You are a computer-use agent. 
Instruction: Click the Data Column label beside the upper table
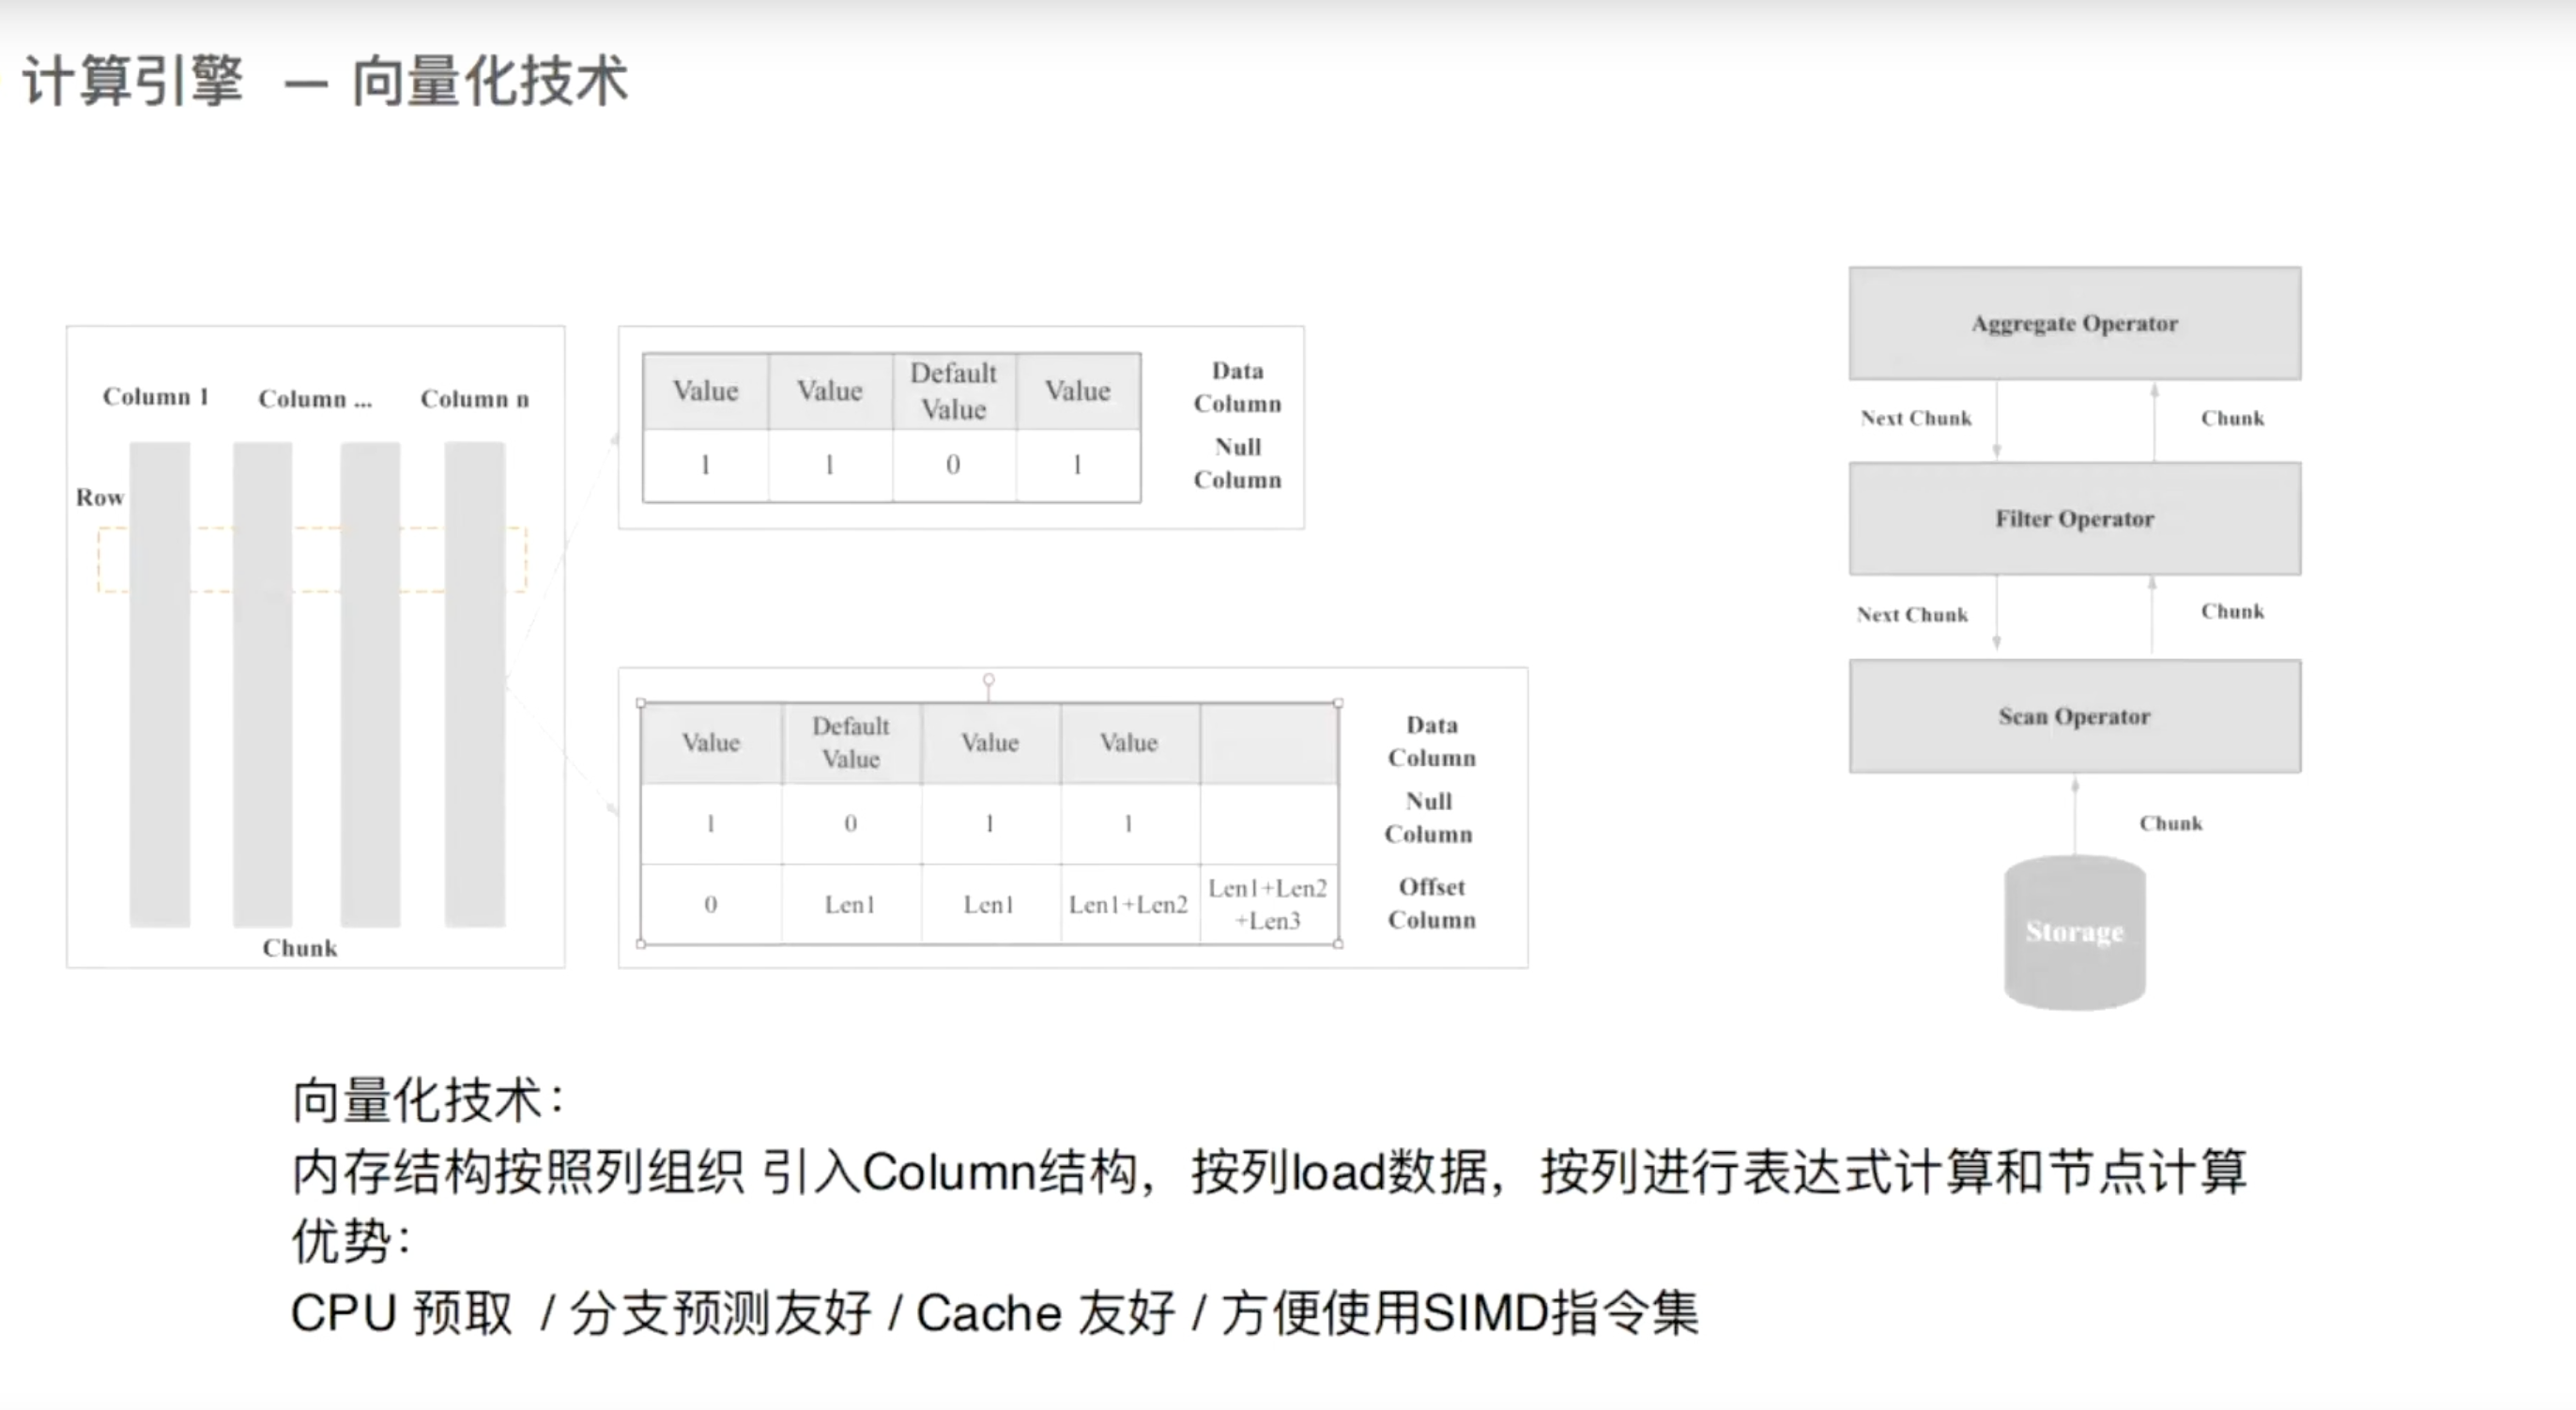tap(1238, 387)
